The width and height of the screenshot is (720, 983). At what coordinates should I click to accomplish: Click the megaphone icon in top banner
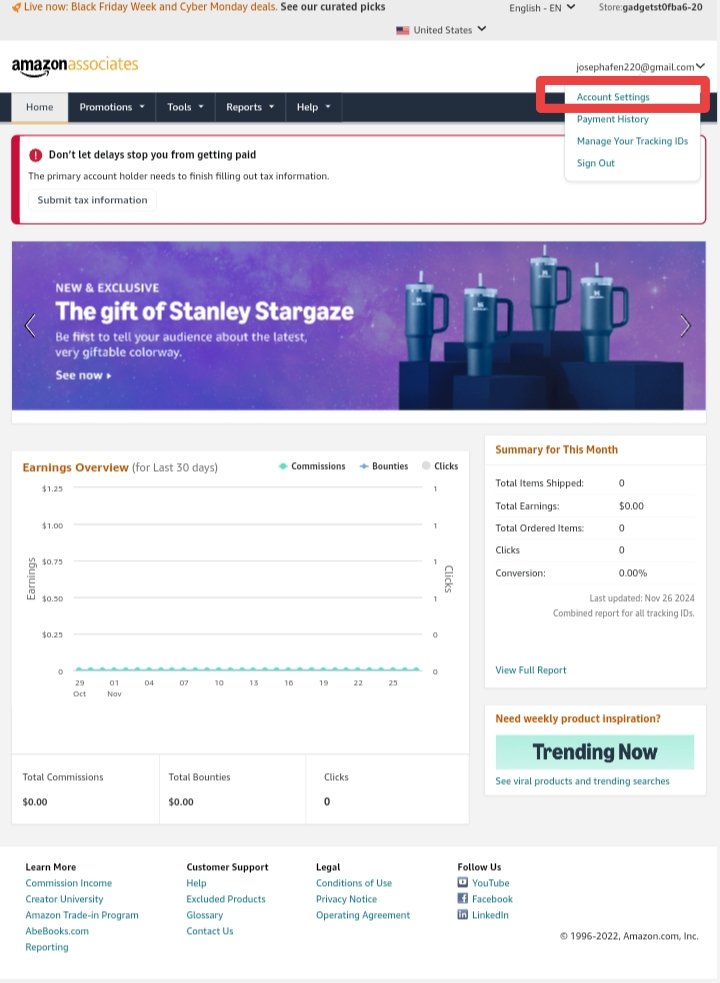(16, 8)
